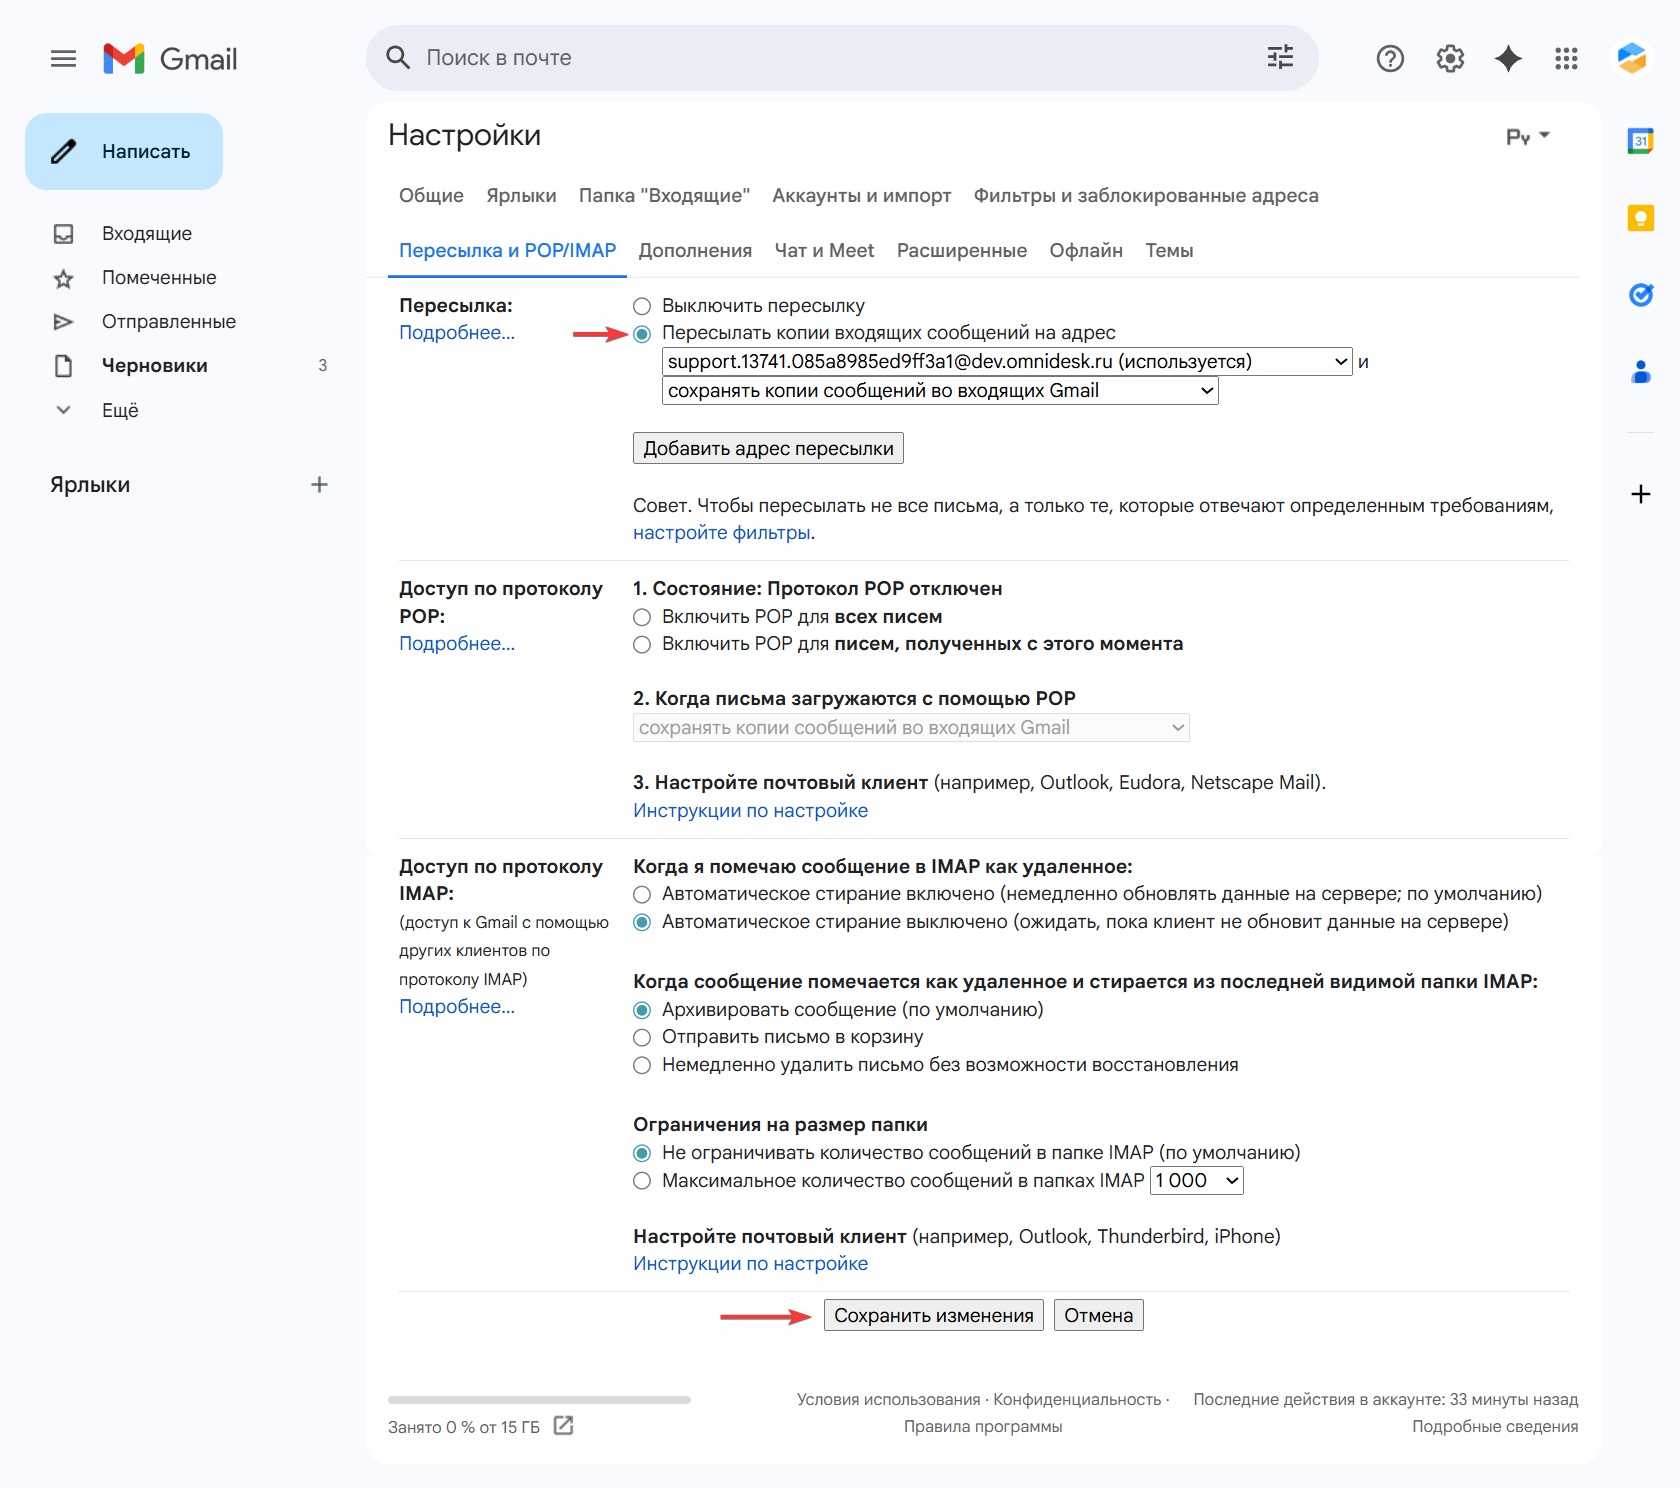Select the disable forwarding radio button
The height and width of the screenshot is (1488, 1680).
(x=642, y=306)
